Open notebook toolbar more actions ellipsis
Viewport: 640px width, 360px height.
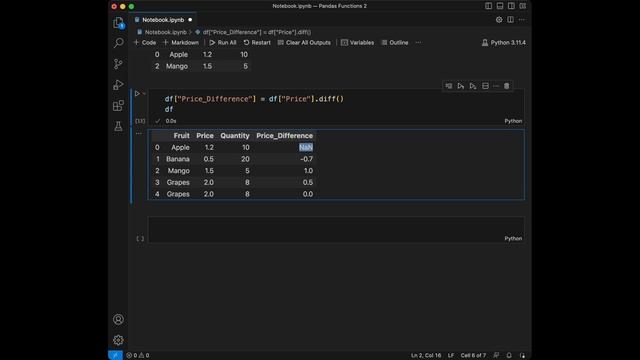tap(418, 42)
